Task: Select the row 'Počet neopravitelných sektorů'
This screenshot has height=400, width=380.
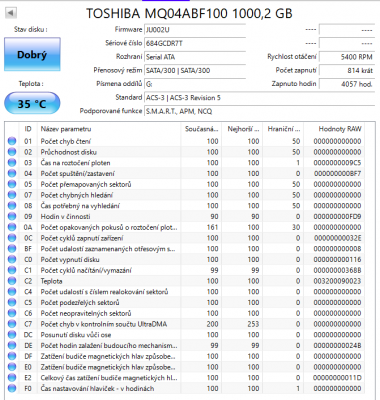Action: [185, 313]
